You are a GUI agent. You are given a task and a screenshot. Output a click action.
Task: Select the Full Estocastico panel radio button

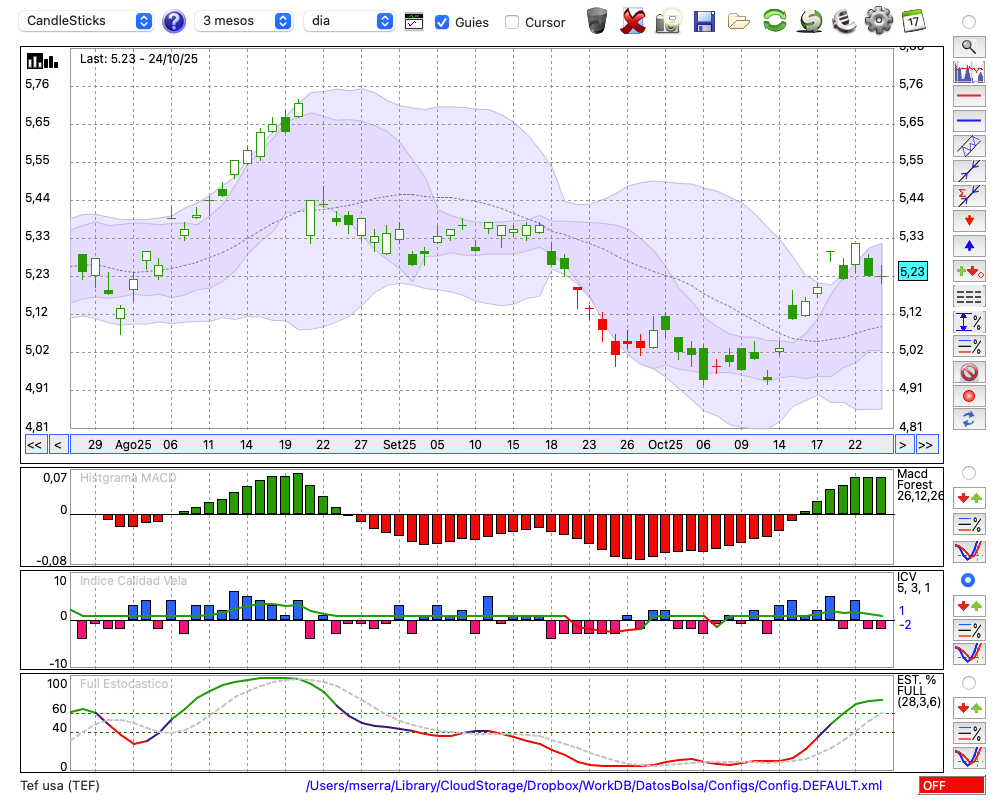coord(968,682)
